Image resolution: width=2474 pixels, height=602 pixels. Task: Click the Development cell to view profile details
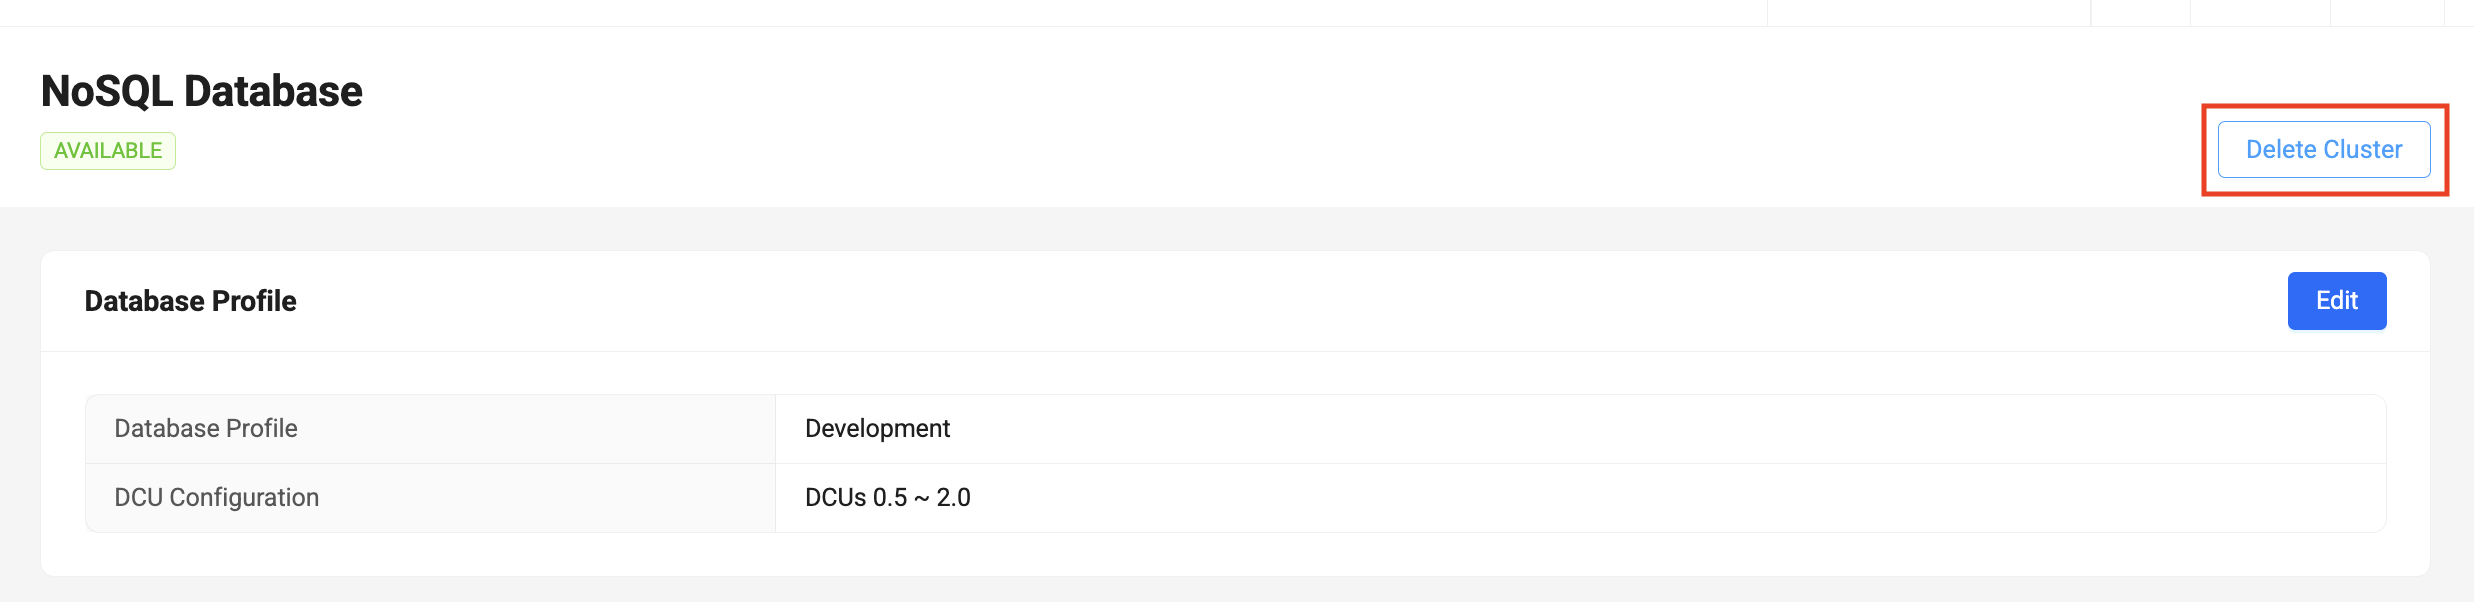coord(877,428)
